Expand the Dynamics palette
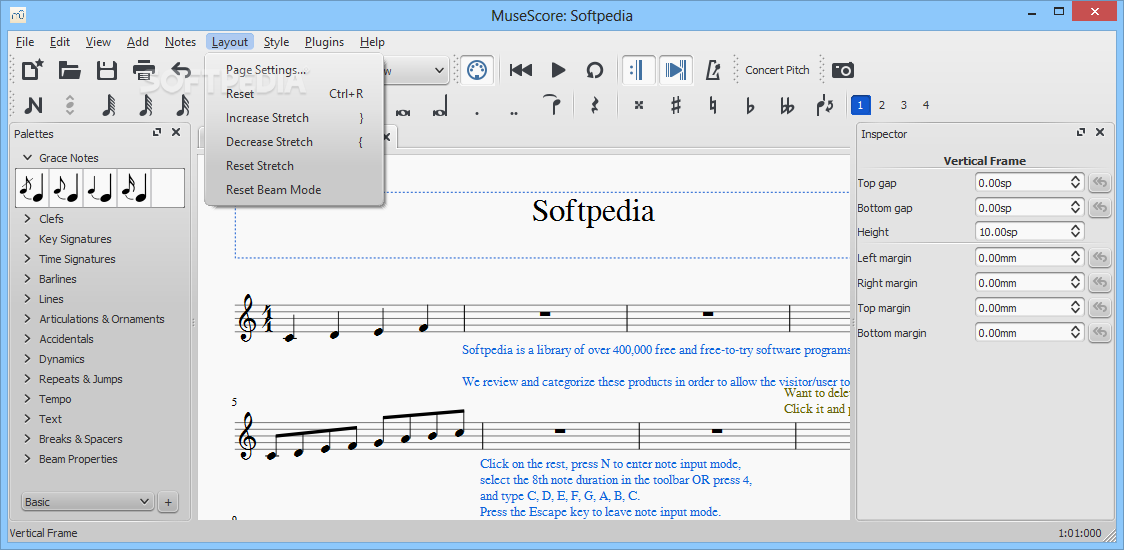Screen dimensions: 1124x550 click(x=28, y=359)
